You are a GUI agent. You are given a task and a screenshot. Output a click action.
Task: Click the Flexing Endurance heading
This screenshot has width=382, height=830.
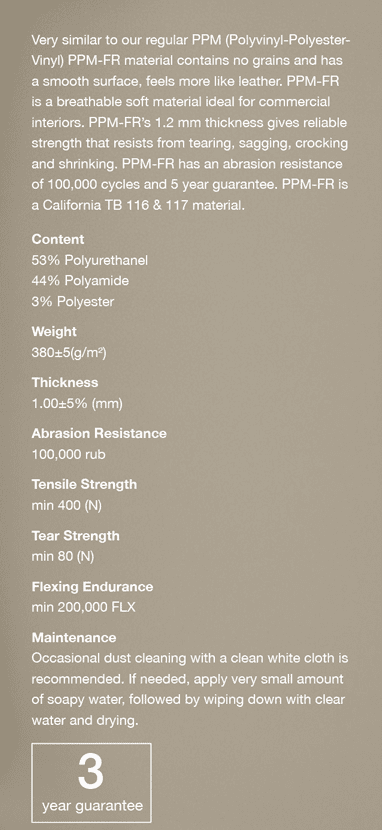(x=92, y=587)
